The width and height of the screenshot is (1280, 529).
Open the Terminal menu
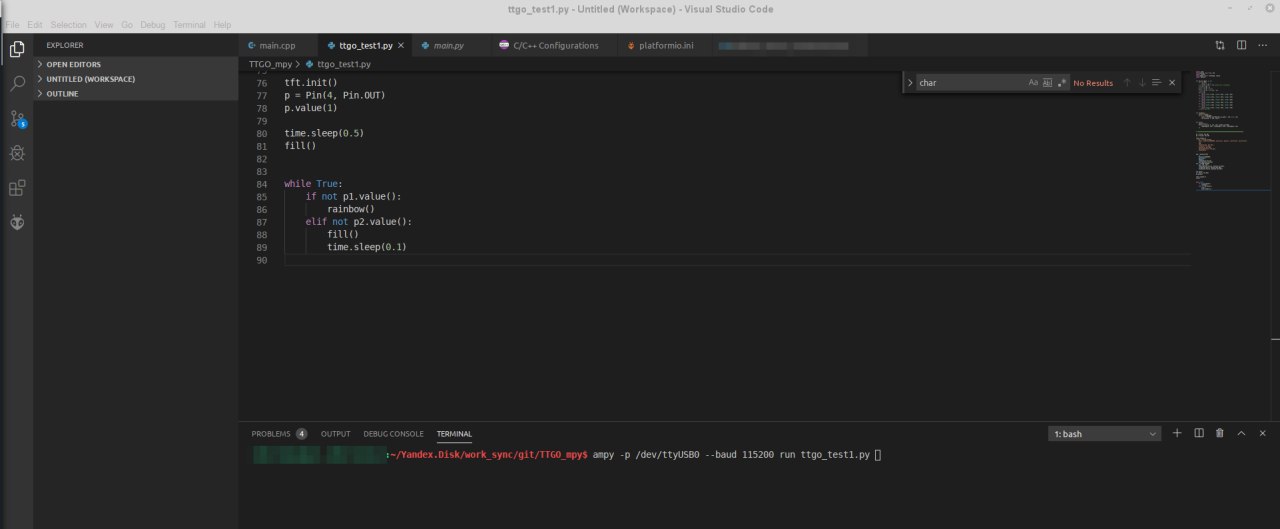click(x=190, y=24)
